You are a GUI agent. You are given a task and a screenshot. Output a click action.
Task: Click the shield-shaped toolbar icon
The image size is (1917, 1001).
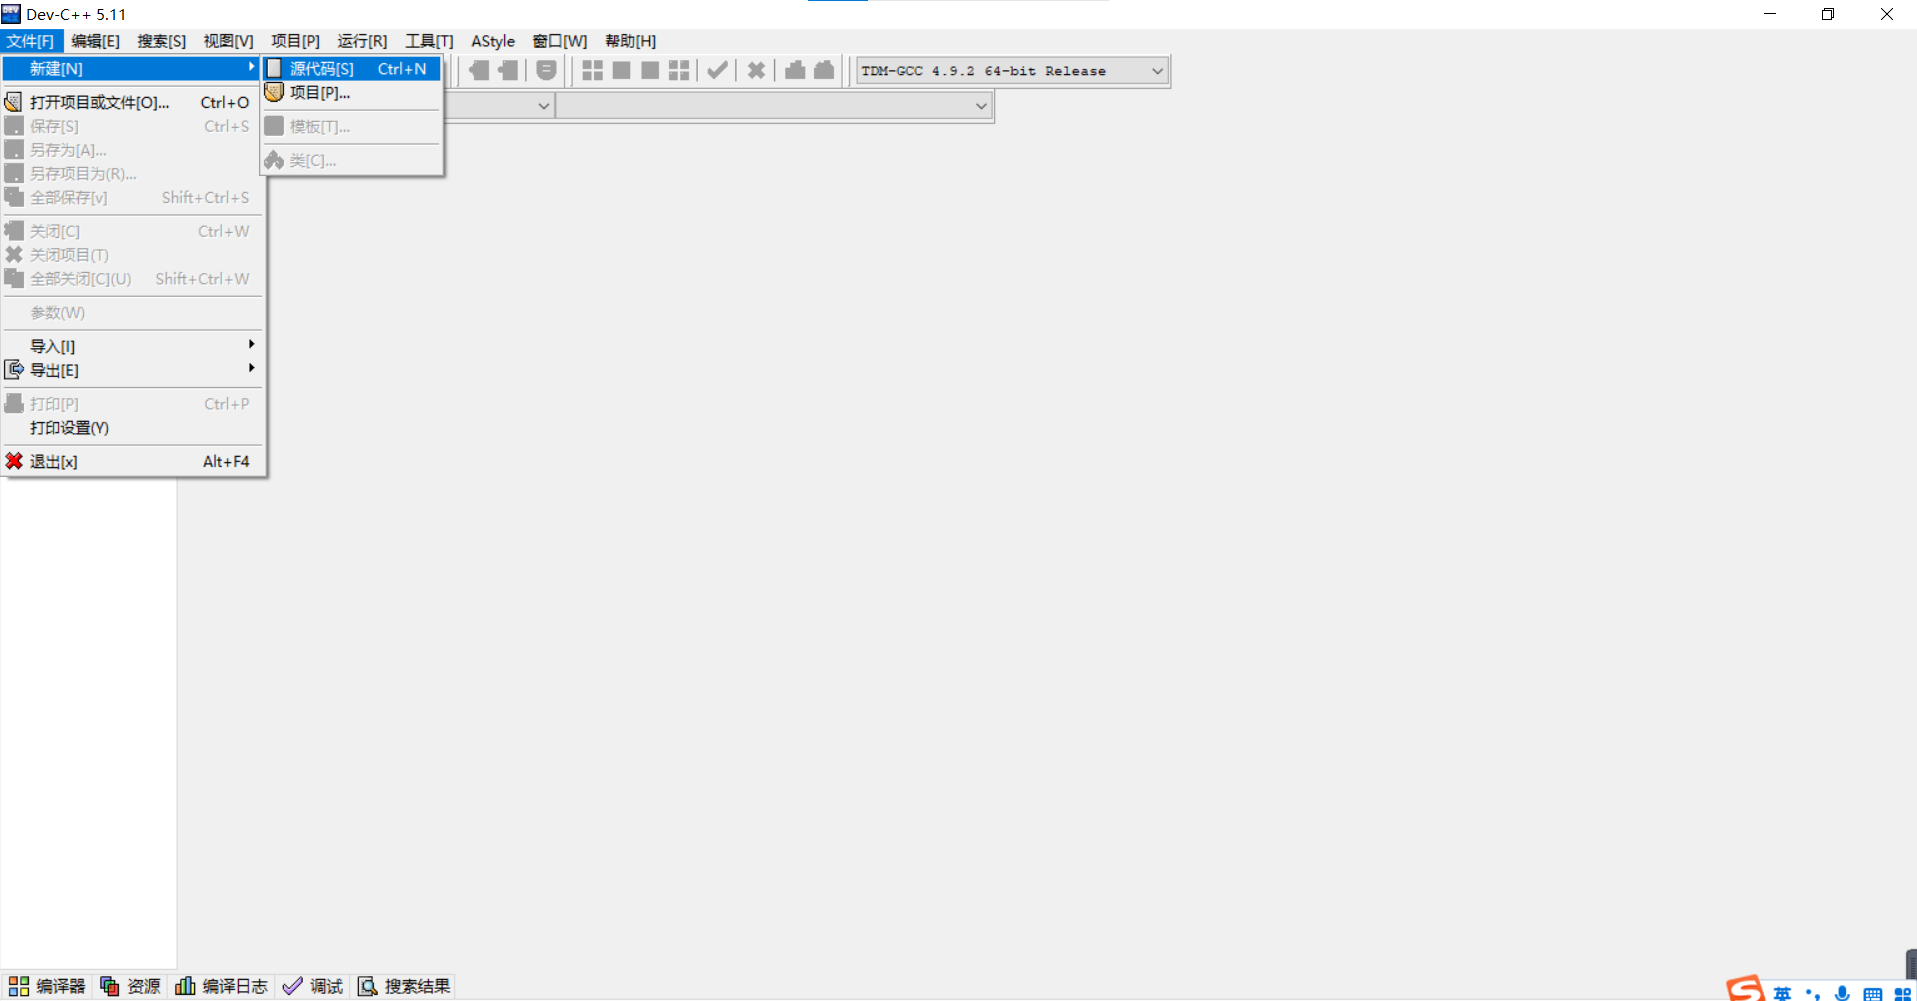[x=546, y=70]
